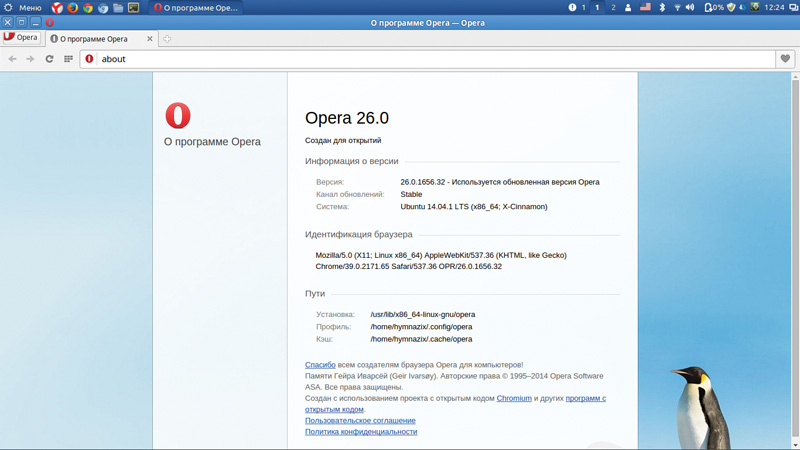This screenshot has width=800, height=450.
Task: Click the heart bookmark icon
Action: click(x=785, y=59)
